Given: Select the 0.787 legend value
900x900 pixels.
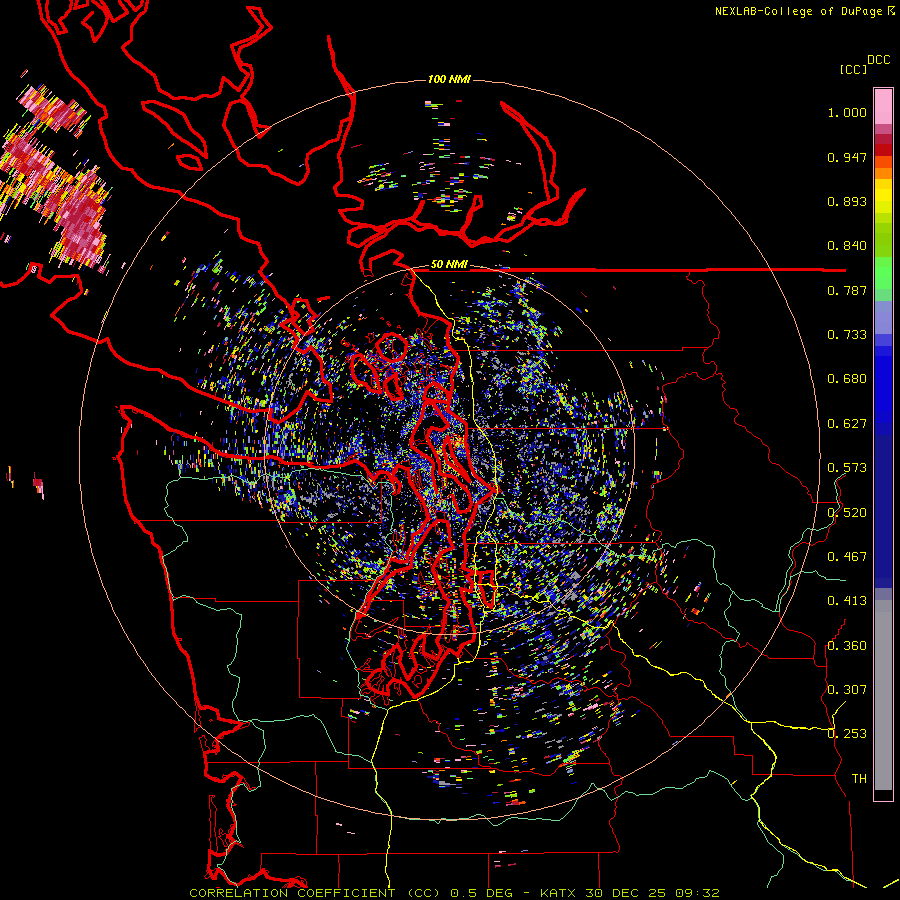Looking at the screenshot, I should tap(847, 290).
